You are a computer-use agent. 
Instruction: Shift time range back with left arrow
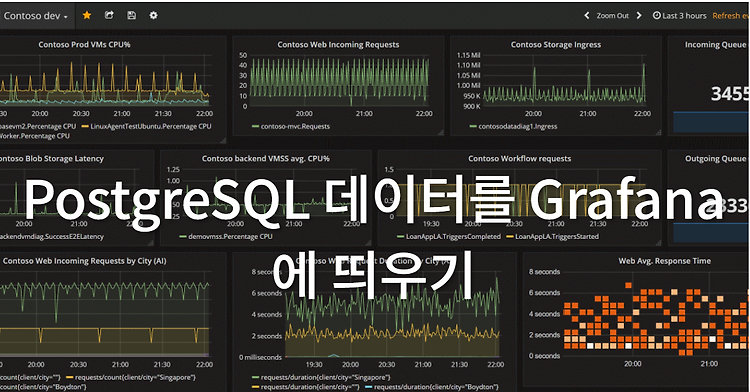(587, 16)
